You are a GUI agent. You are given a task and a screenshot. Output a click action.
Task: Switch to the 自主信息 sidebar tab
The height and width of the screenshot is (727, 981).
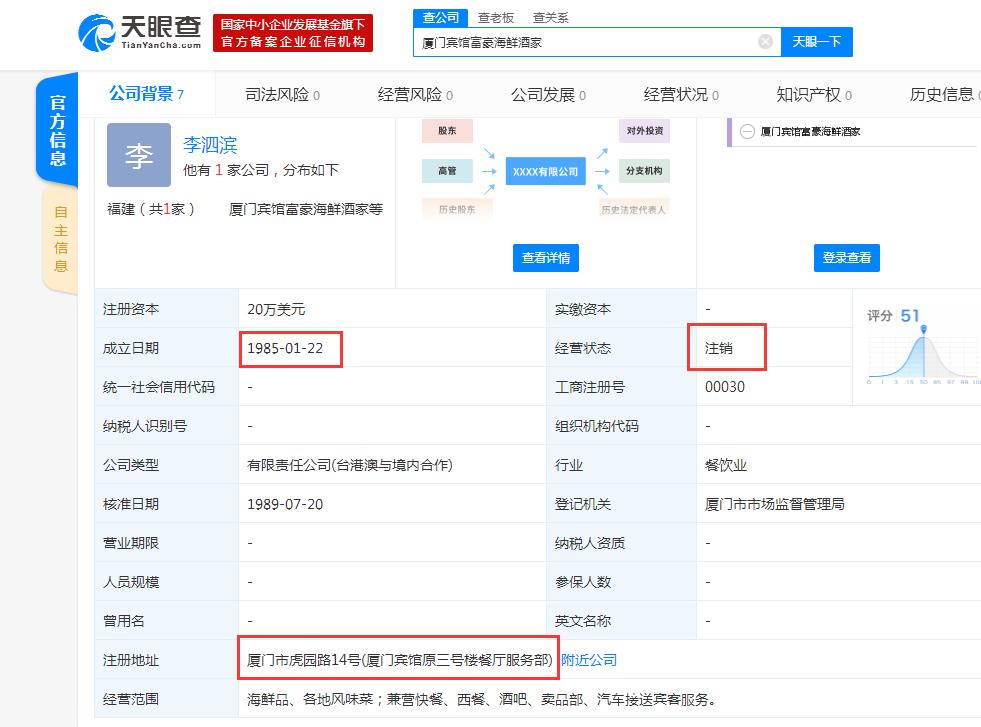(x=61, y=231)
